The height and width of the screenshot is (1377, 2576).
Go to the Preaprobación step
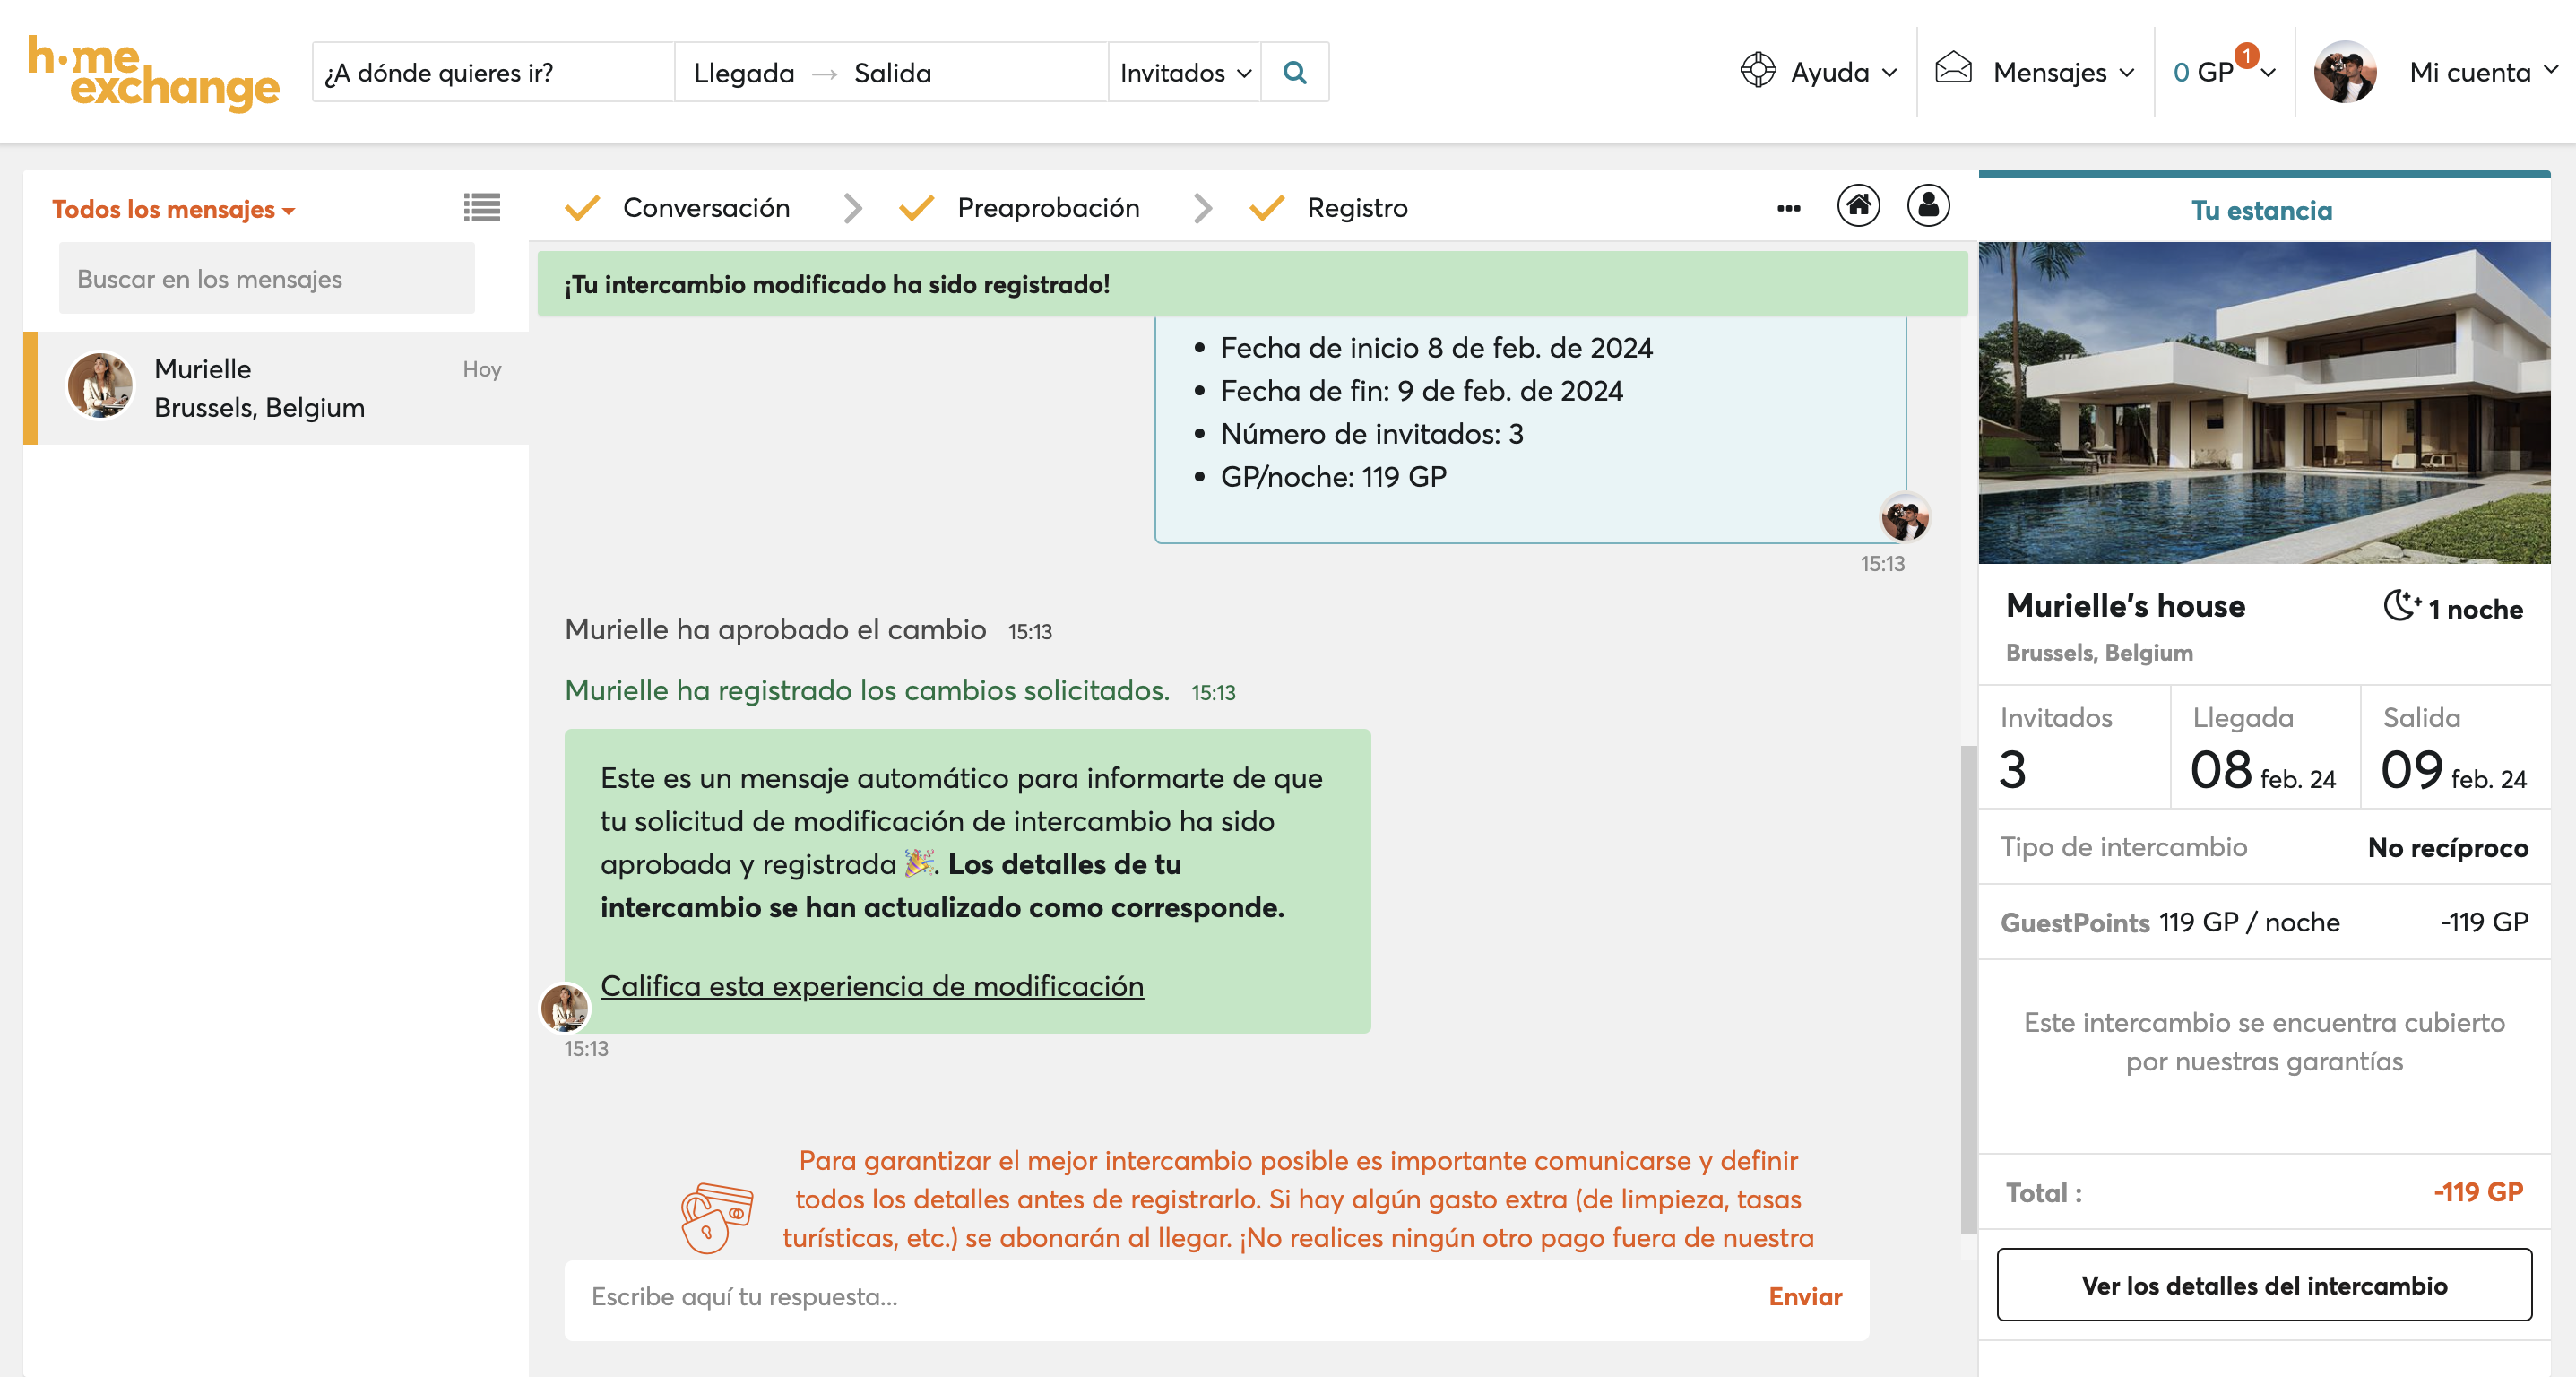pyautogui.click(x=1047, y=208)
